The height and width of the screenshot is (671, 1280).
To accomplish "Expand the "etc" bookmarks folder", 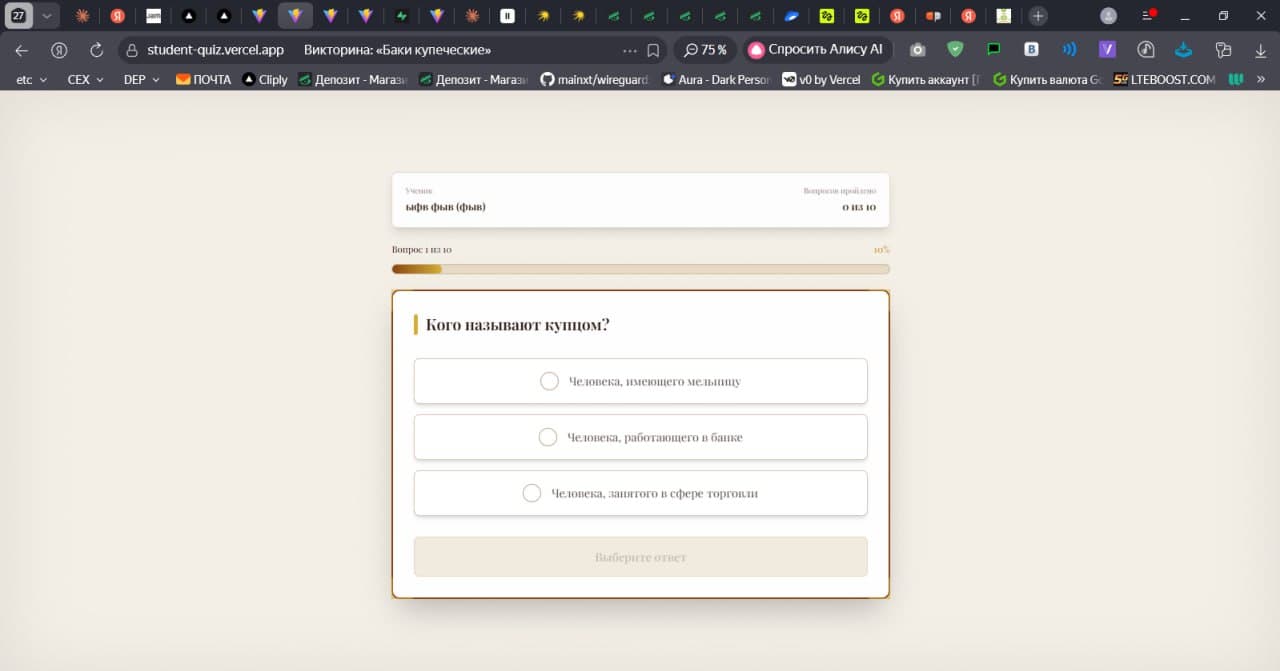I will pyautogui.click(x=31, y=80).
